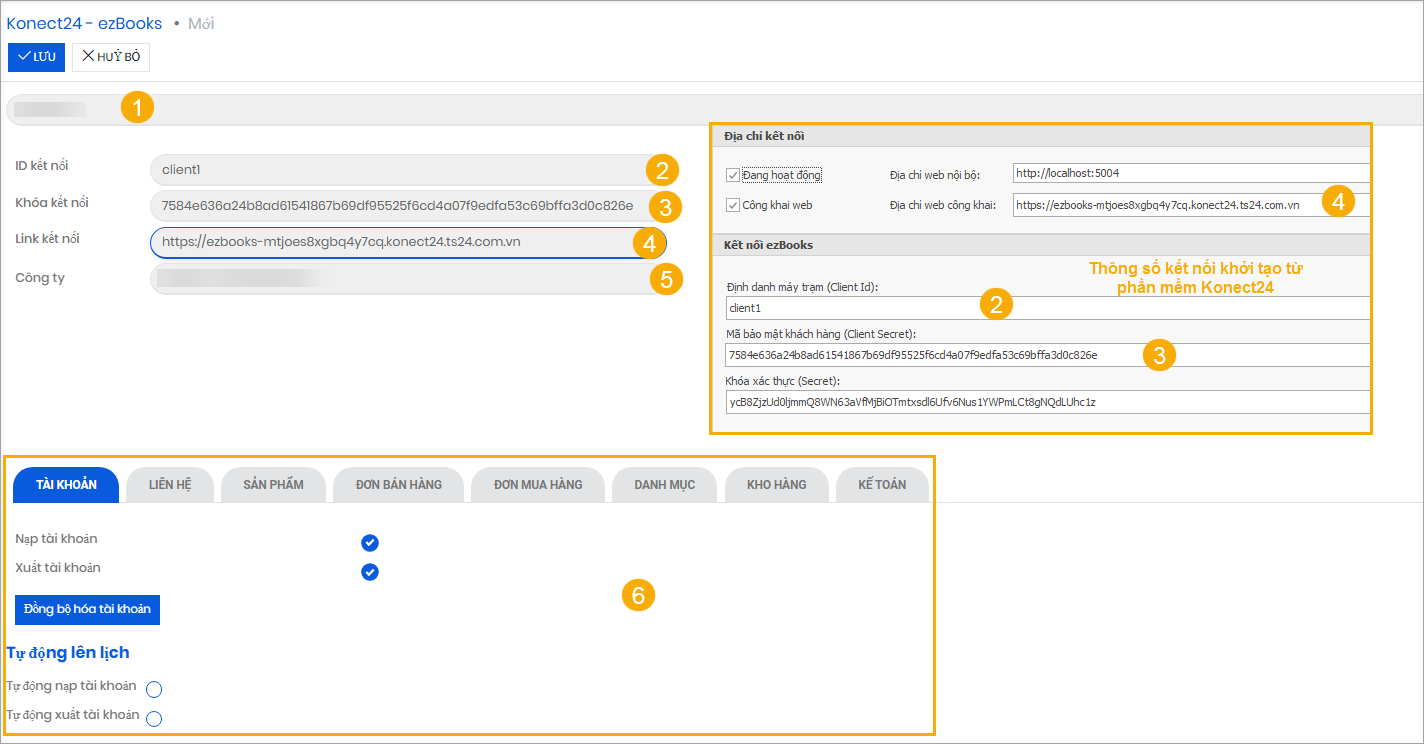Click the Client Id field in Kết nối ezBooks

click(1048, 308)
